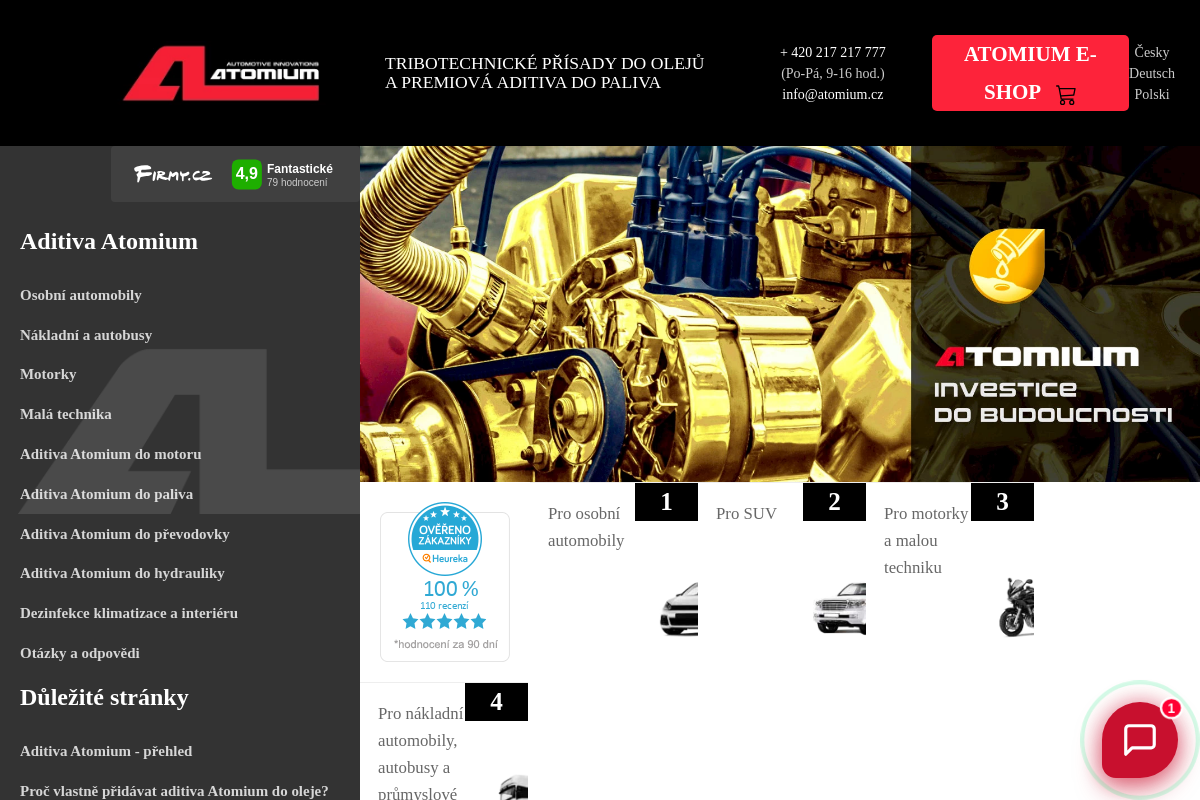1200x800 pixels.
Task: Open Otázky a odpovědi page
Action: point(80,653)
